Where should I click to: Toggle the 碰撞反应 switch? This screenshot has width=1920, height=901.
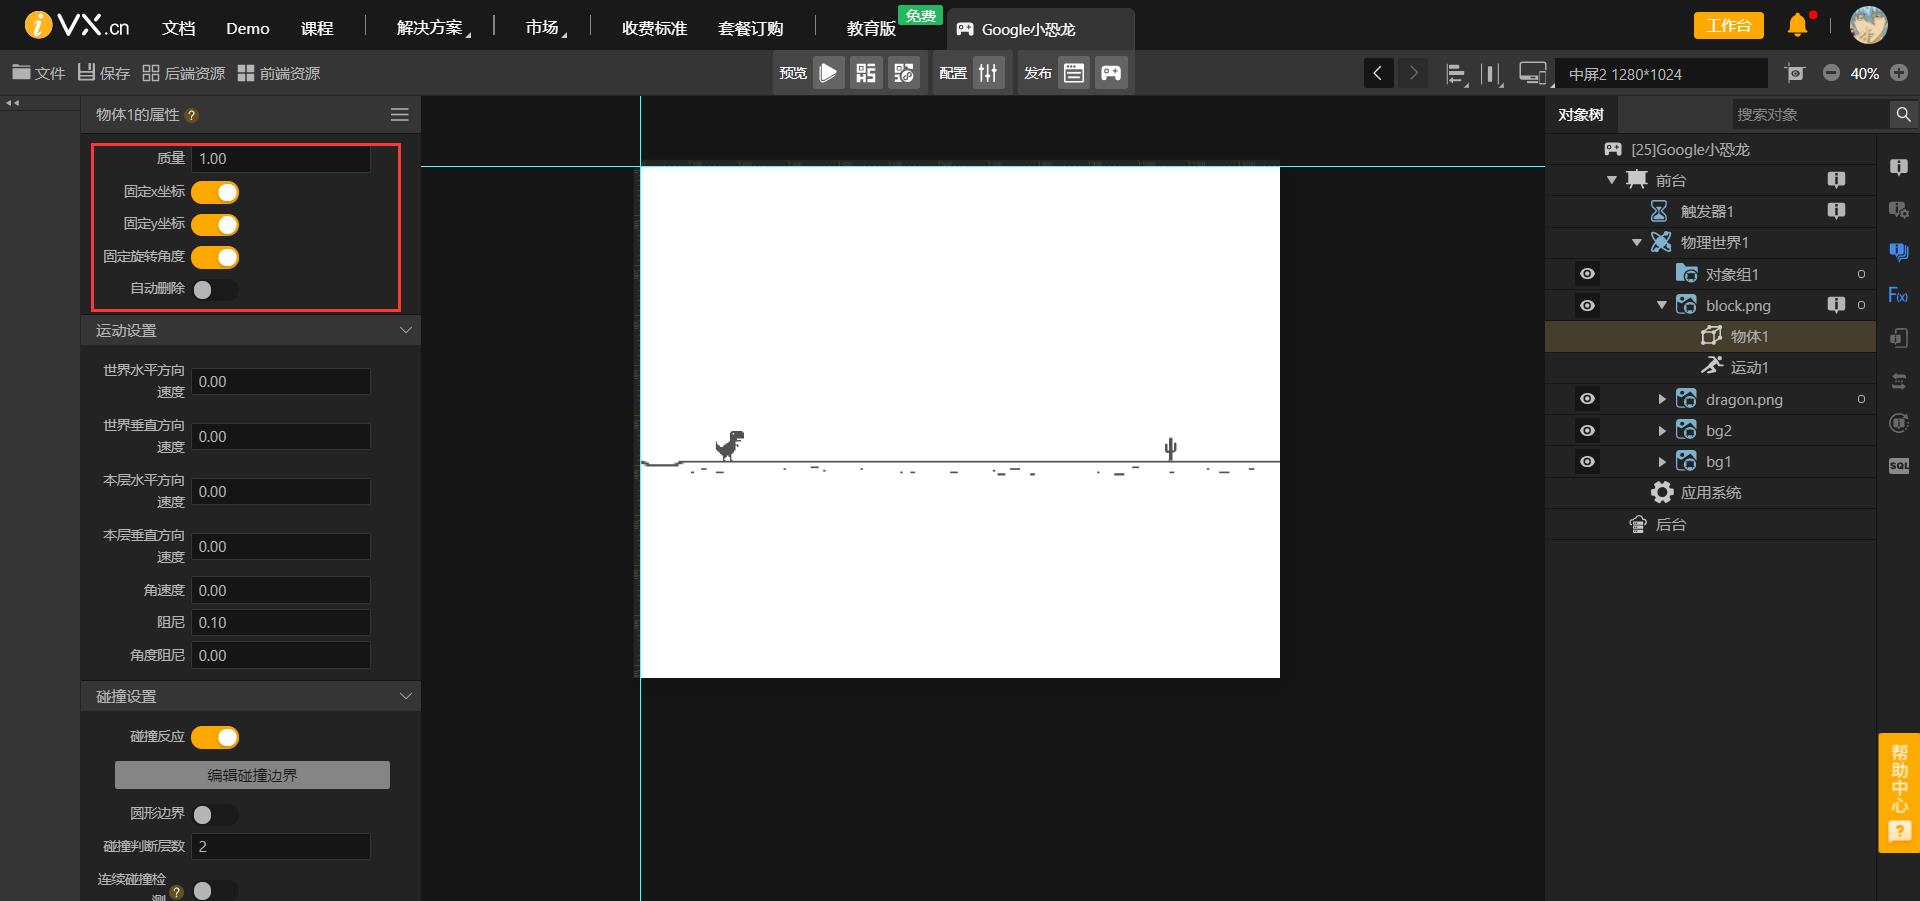pyautogui.click(x=215, y=737)
